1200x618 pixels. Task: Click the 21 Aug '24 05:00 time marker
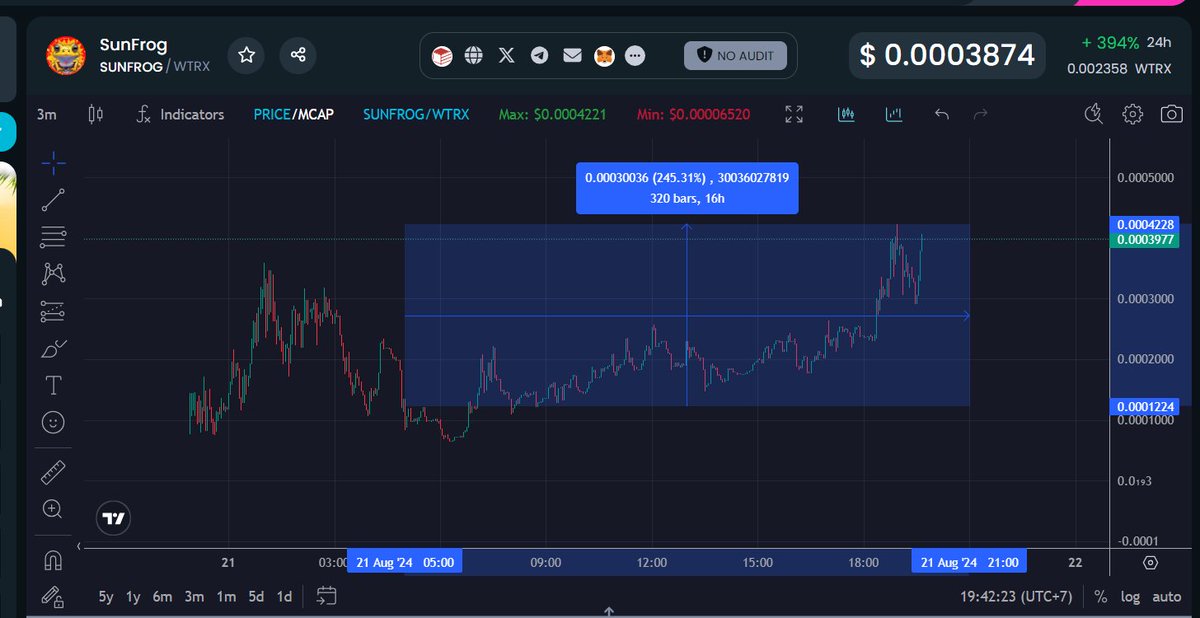pos(404,563)
